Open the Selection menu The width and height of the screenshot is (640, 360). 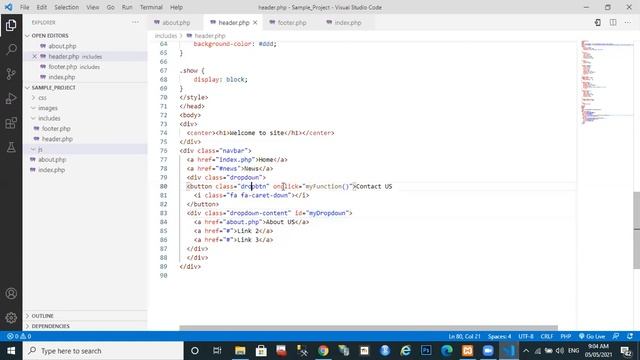[67, 7]
